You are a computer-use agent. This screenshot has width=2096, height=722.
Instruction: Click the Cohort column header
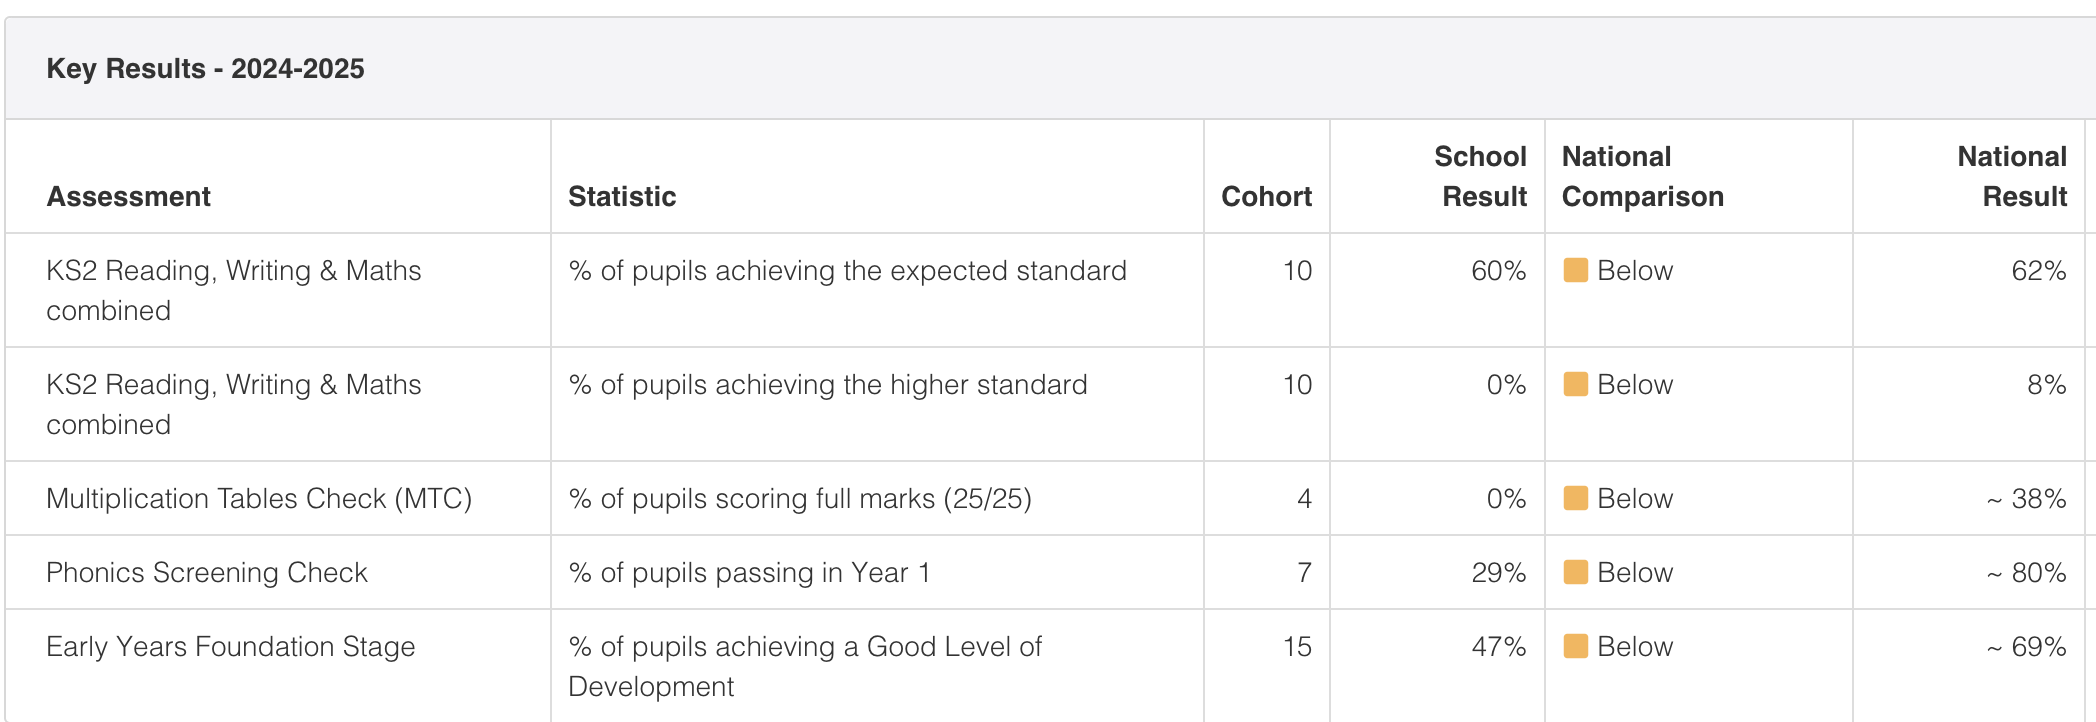click(x=1266, y=197)
